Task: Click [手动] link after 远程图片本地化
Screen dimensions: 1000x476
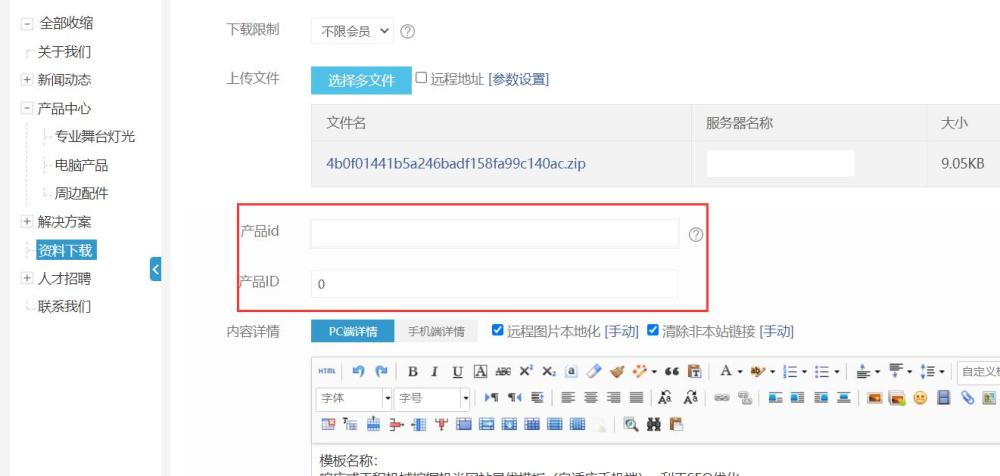Action: tap(621, 331)
